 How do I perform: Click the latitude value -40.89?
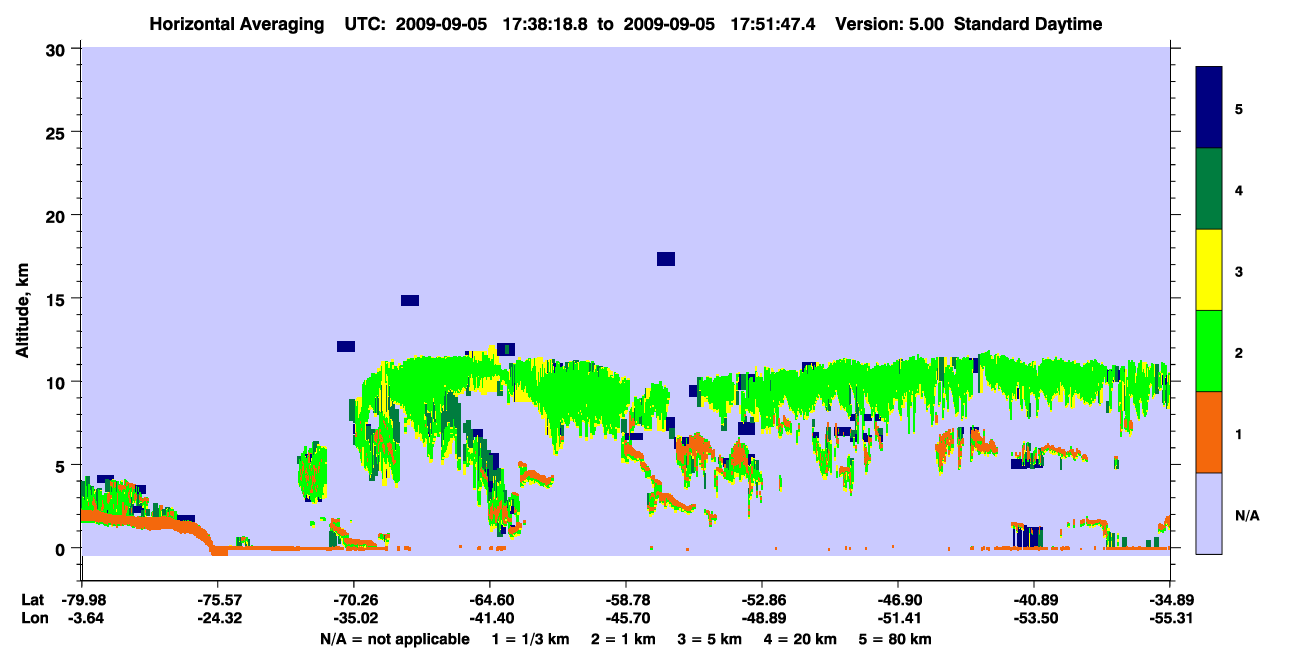[x=1033, y=600]
